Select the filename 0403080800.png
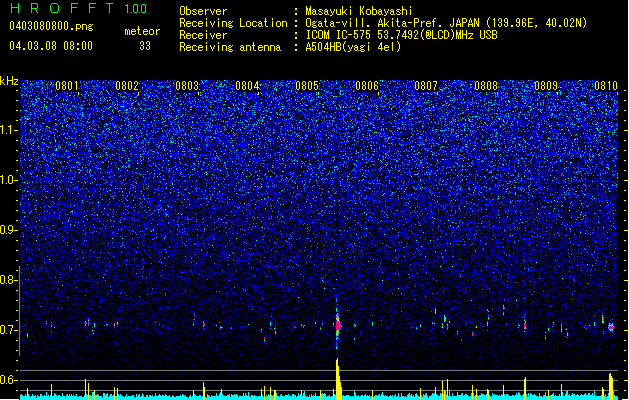This screenshot has width=629, height=400. point(51,26)
